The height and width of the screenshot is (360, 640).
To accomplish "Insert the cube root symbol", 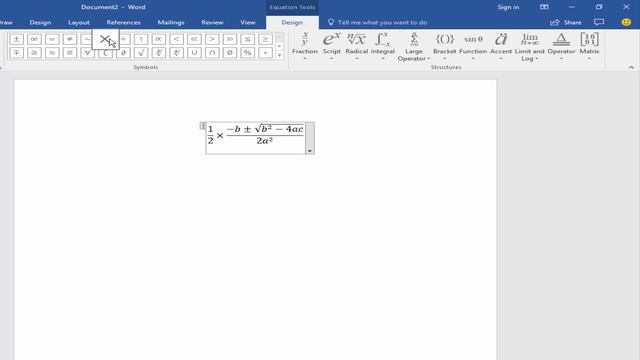I will click(x=158, y=53).
